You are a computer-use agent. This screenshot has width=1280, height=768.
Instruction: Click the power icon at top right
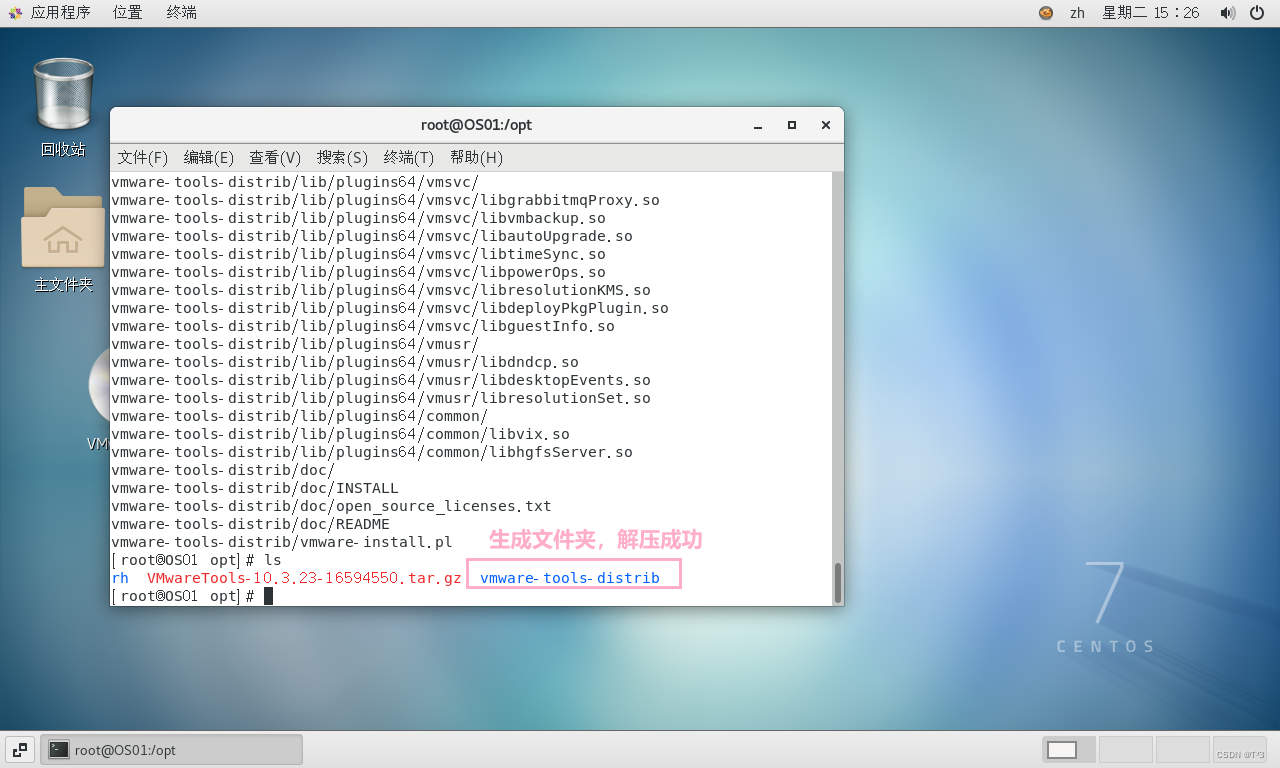tap(1257, 12)
